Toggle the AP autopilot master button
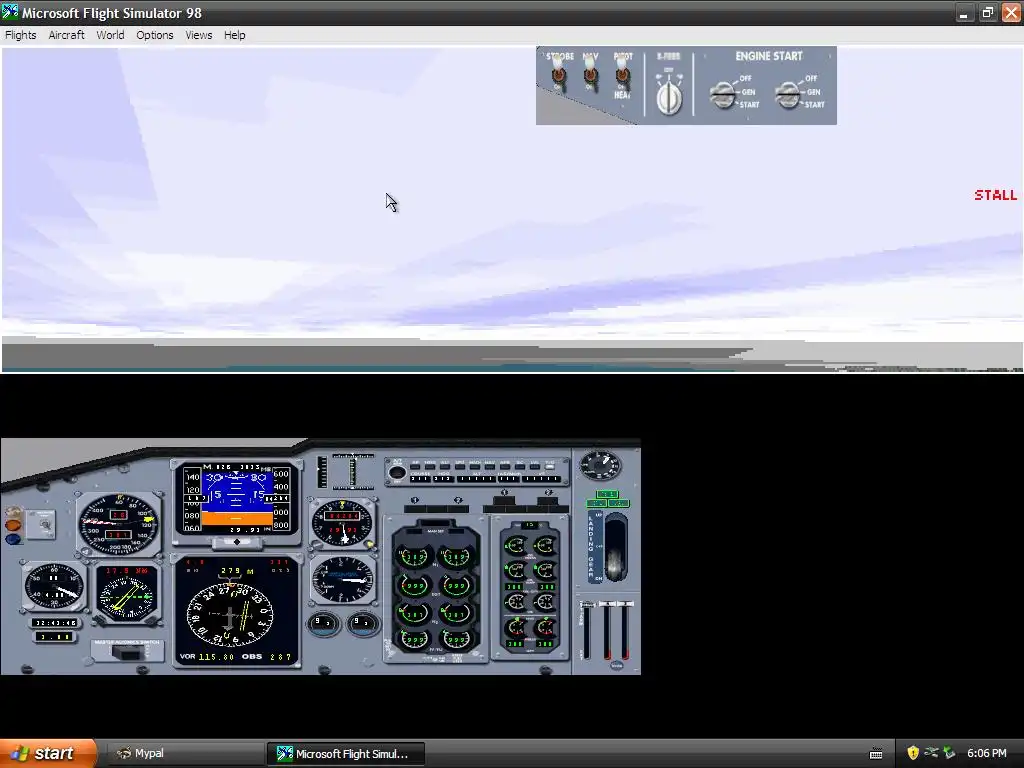Viewport: 1024px width, 768px height. [x=415, y=466]
